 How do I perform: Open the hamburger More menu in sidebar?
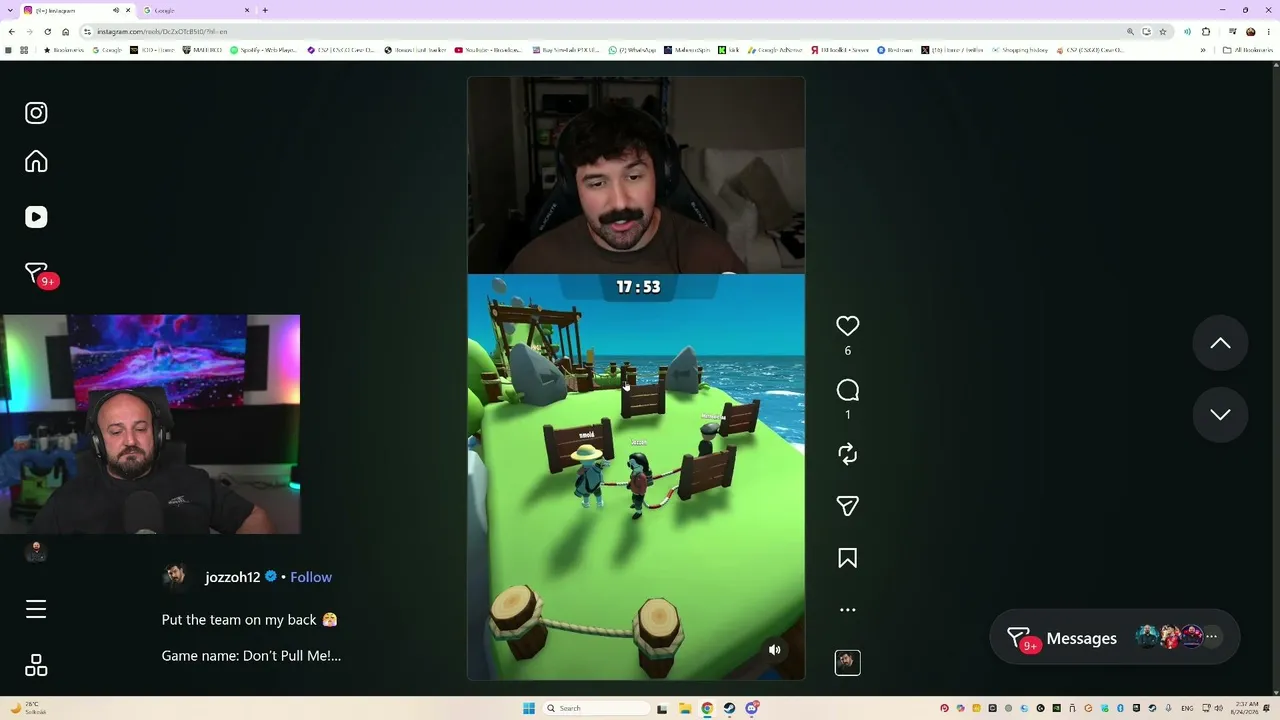coord(36,609)
